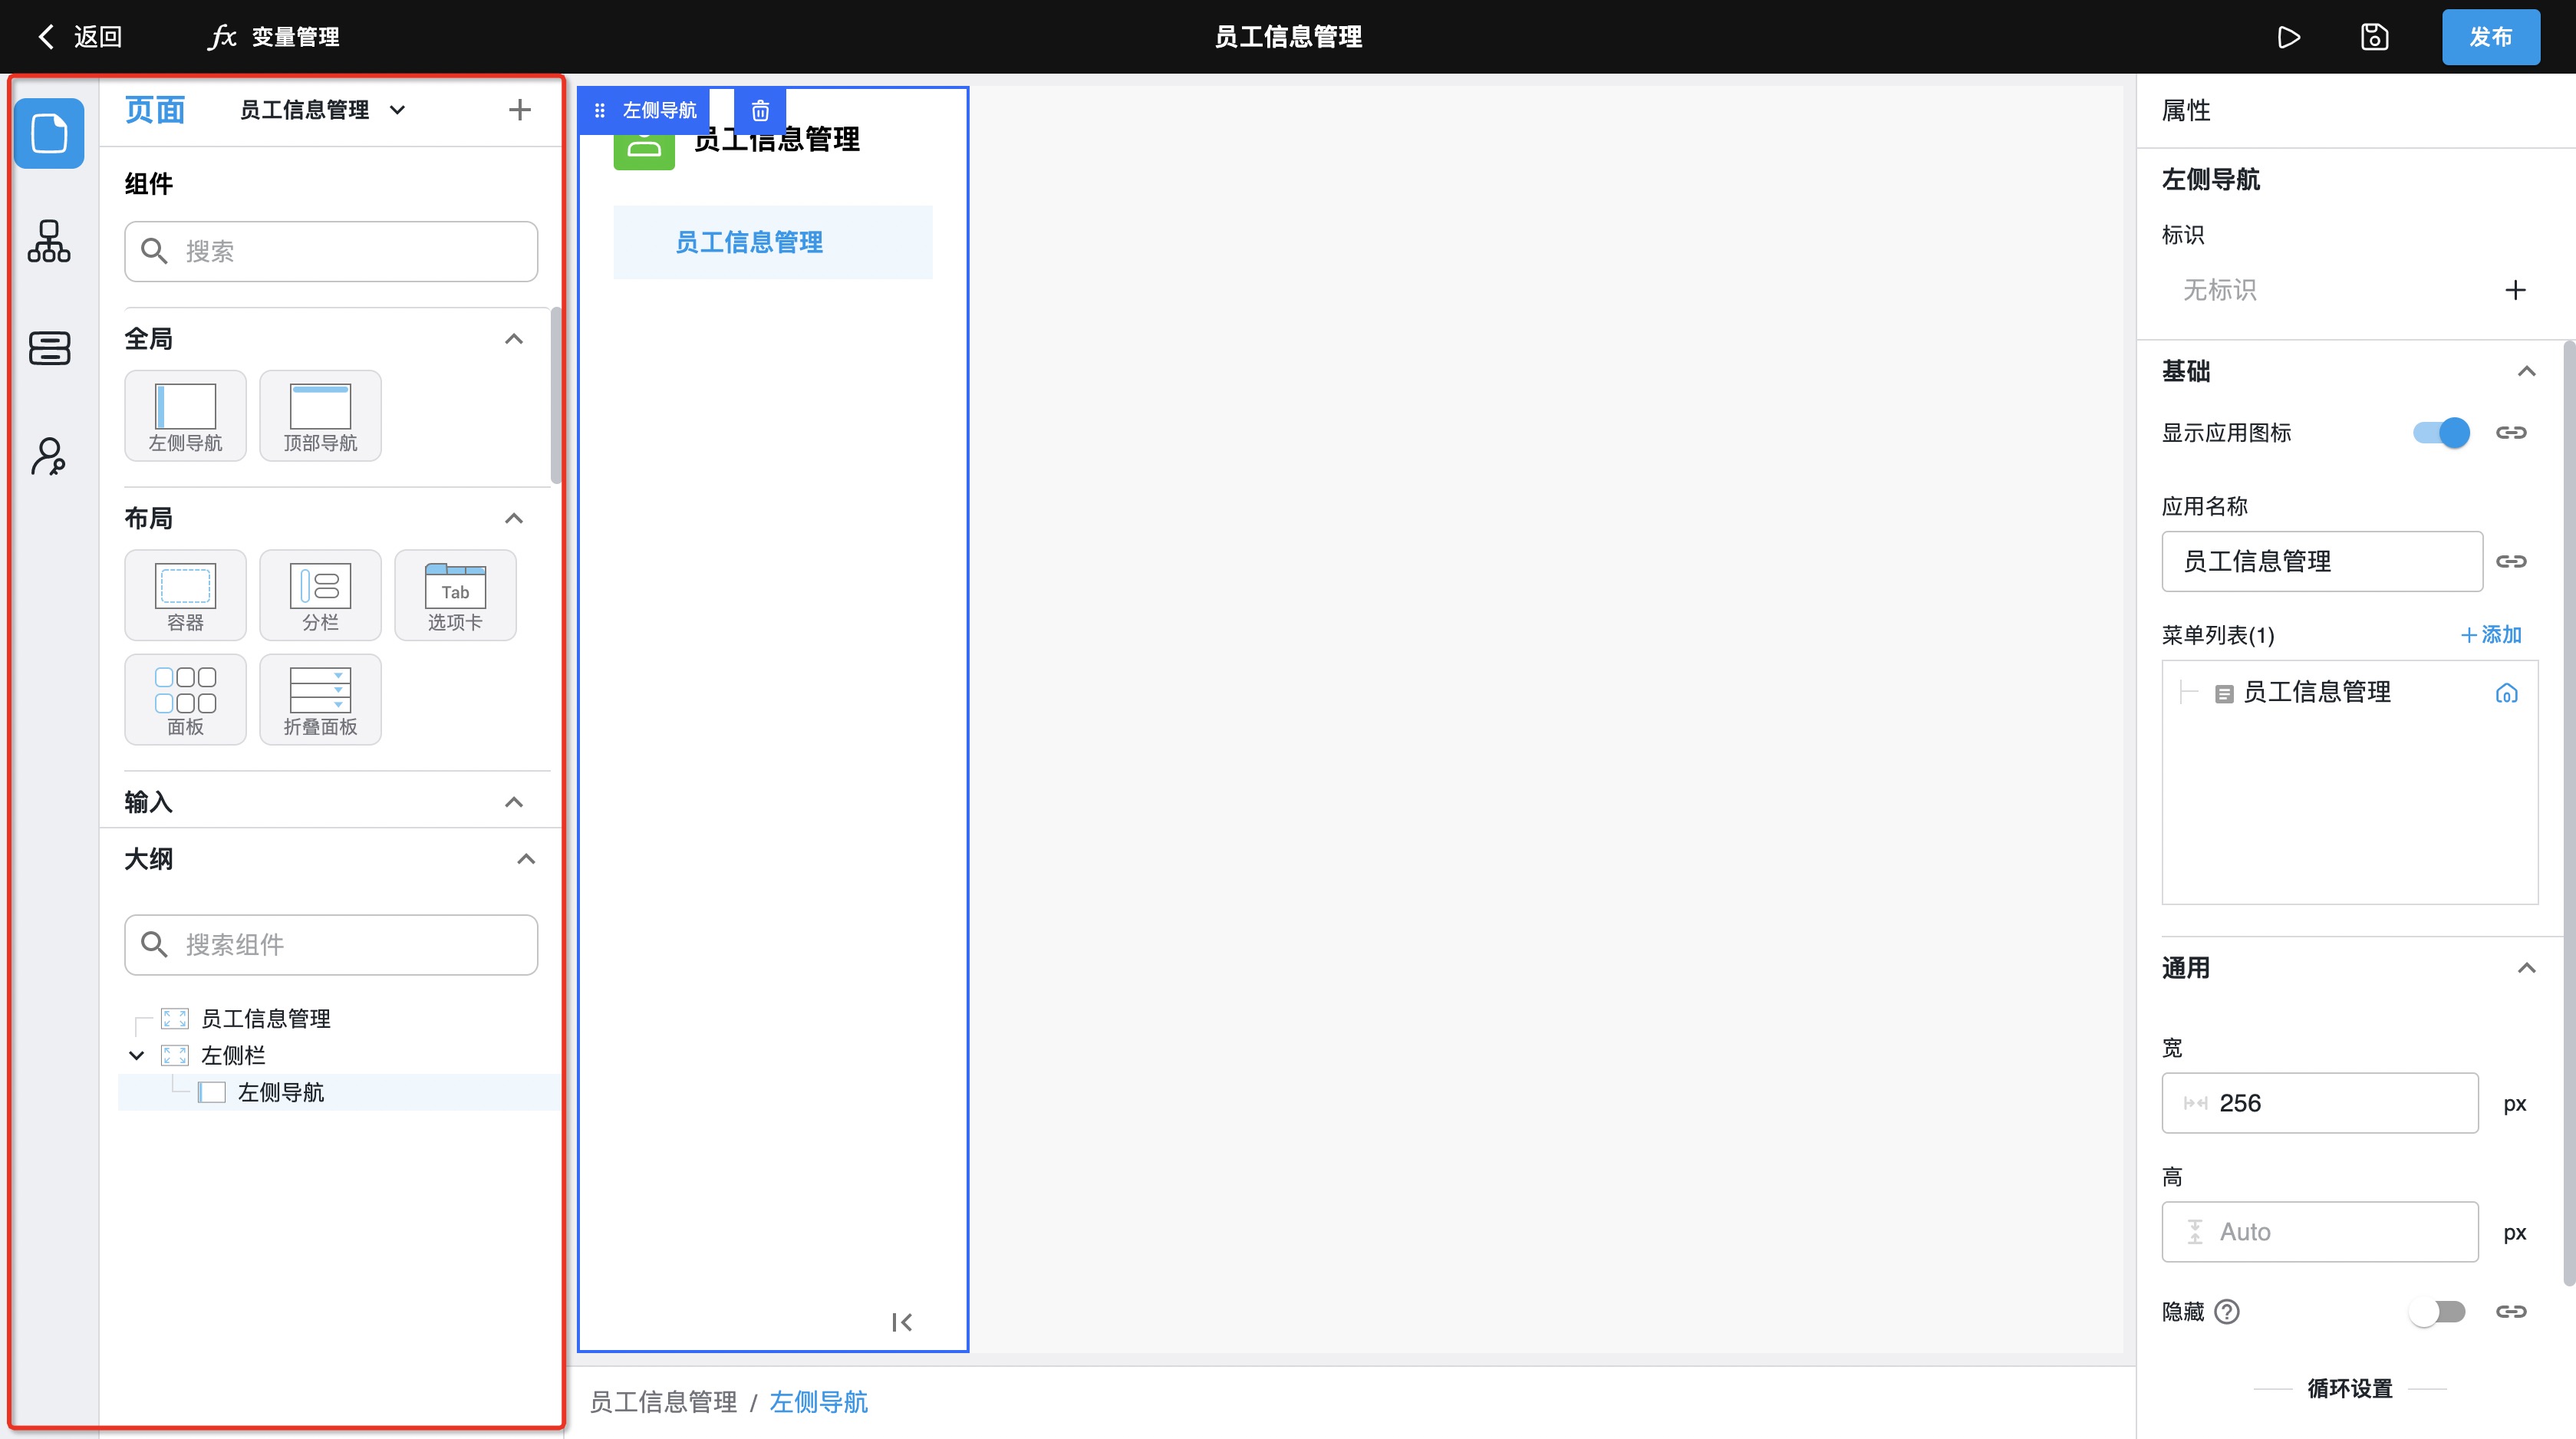Image resolution: width=2576 pixels, height=1439 pixels.
Task: Collapse navigation with bar-and-arrow icon
Action: click(902, 1322)
